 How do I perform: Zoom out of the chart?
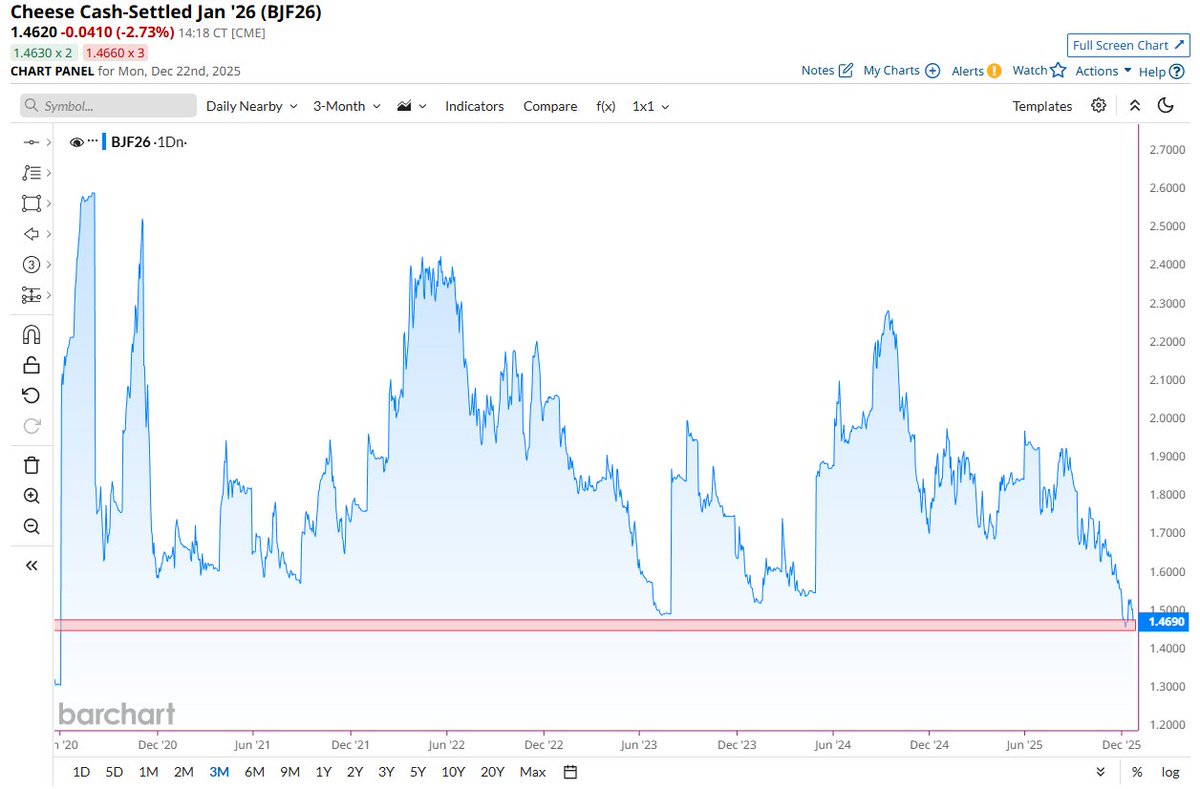(31, 527)
